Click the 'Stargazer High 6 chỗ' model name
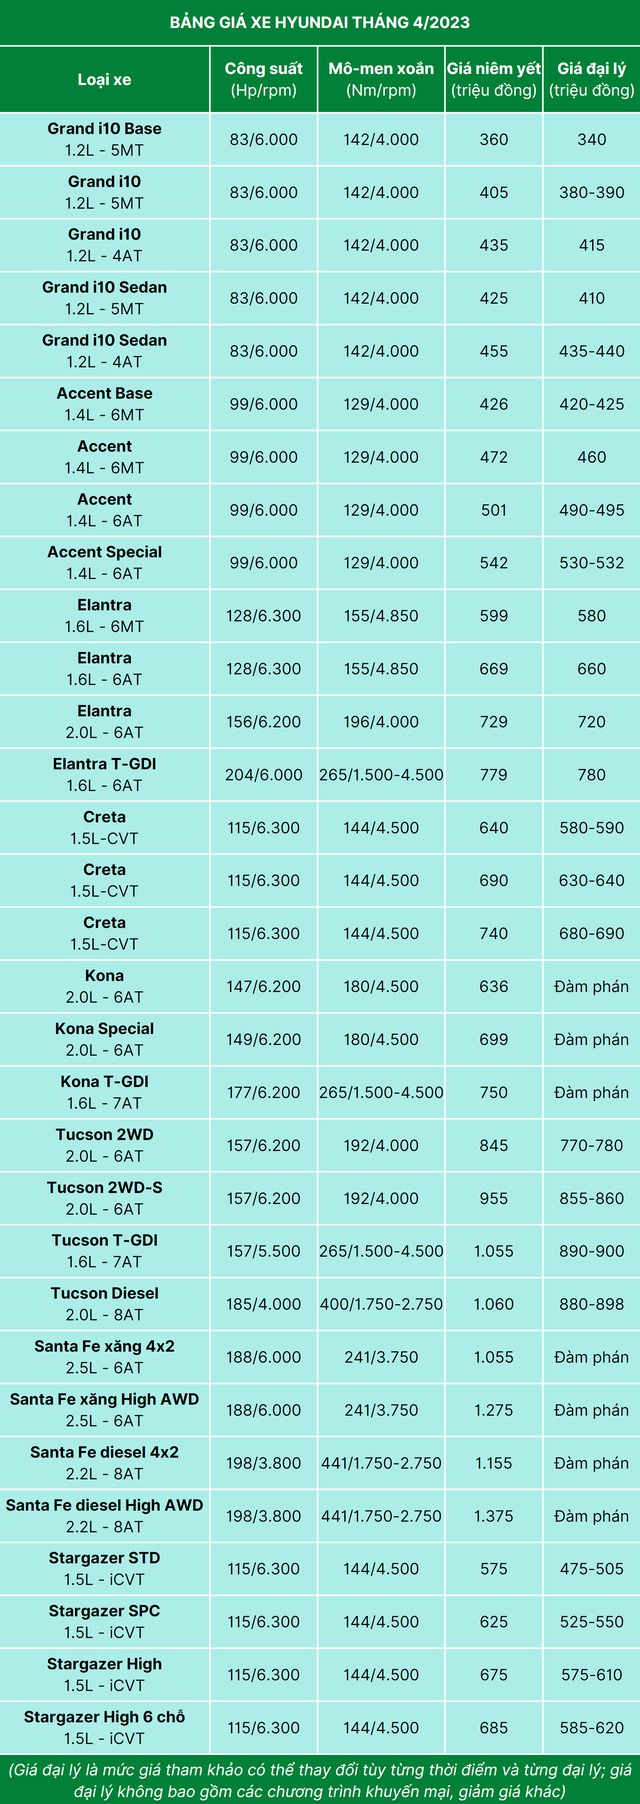 pos(104,1717)
